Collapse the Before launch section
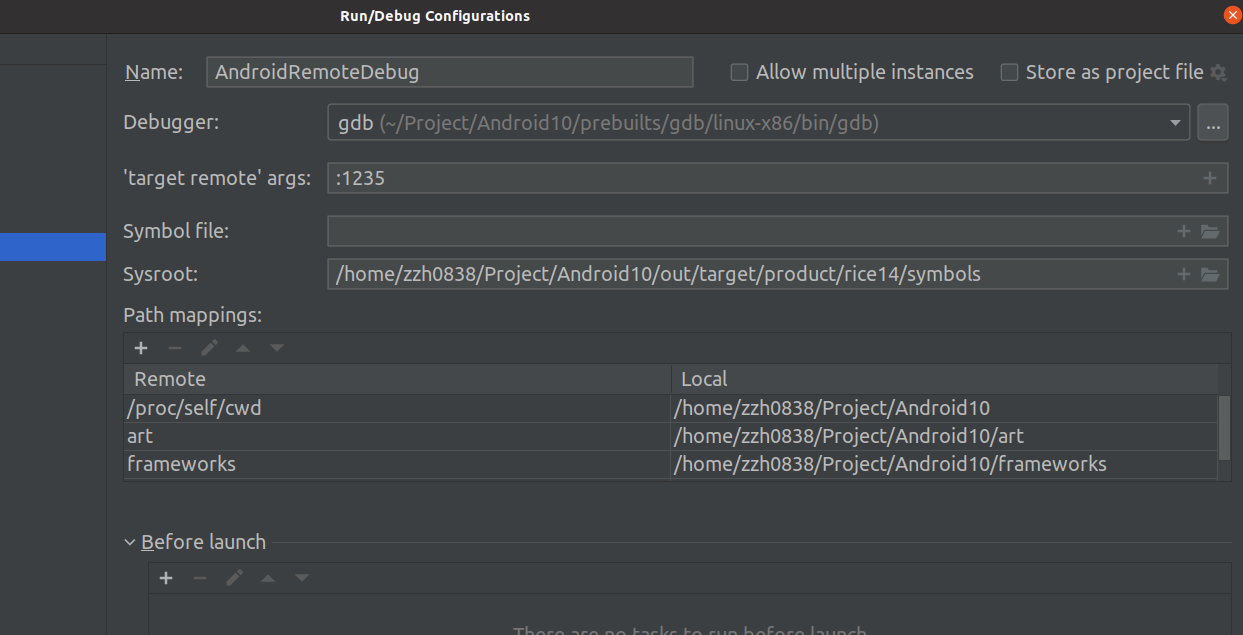The image size is (1243, 635). point(130,542)
